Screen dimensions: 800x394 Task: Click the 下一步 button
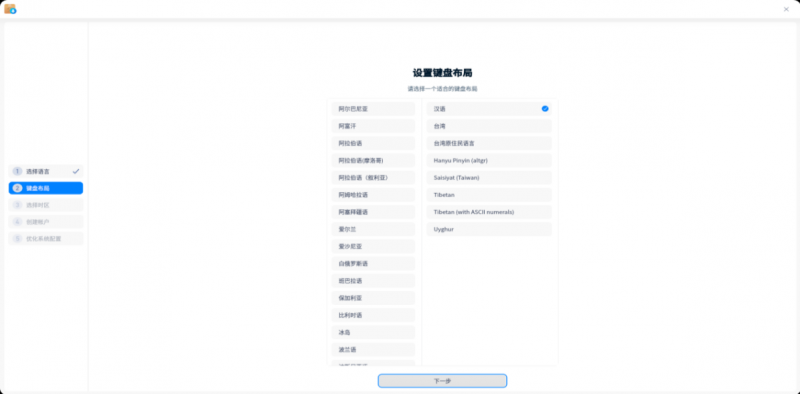[x=442, y=381]
